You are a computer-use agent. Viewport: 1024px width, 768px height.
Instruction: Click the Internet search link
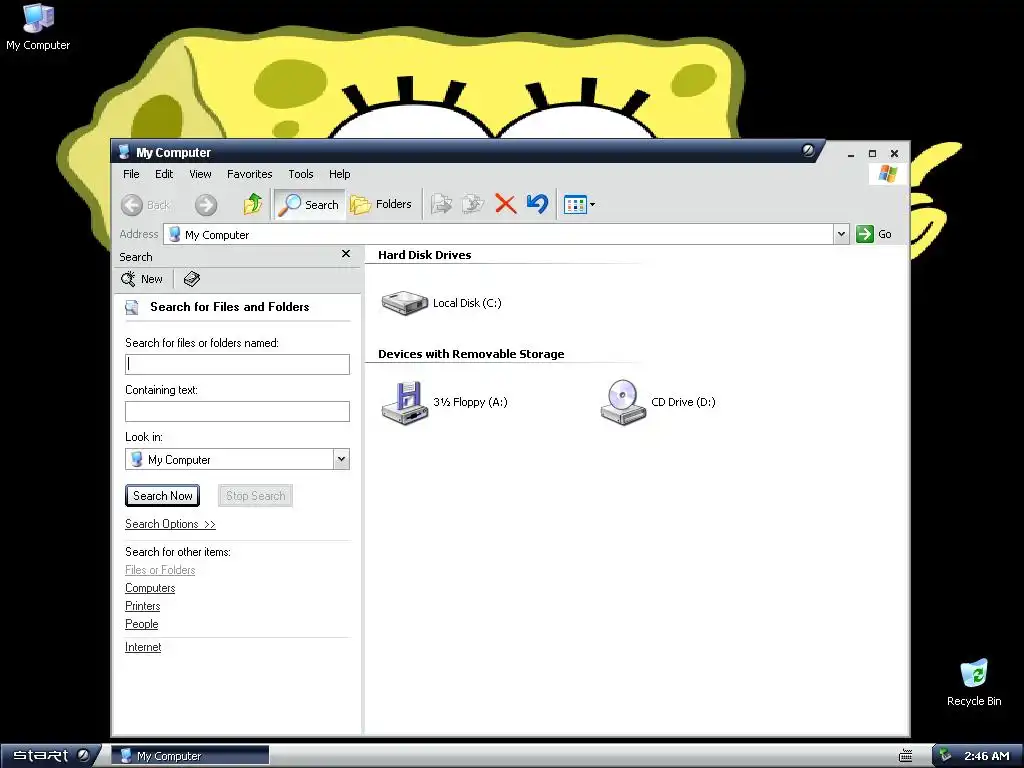coord(143,647)
